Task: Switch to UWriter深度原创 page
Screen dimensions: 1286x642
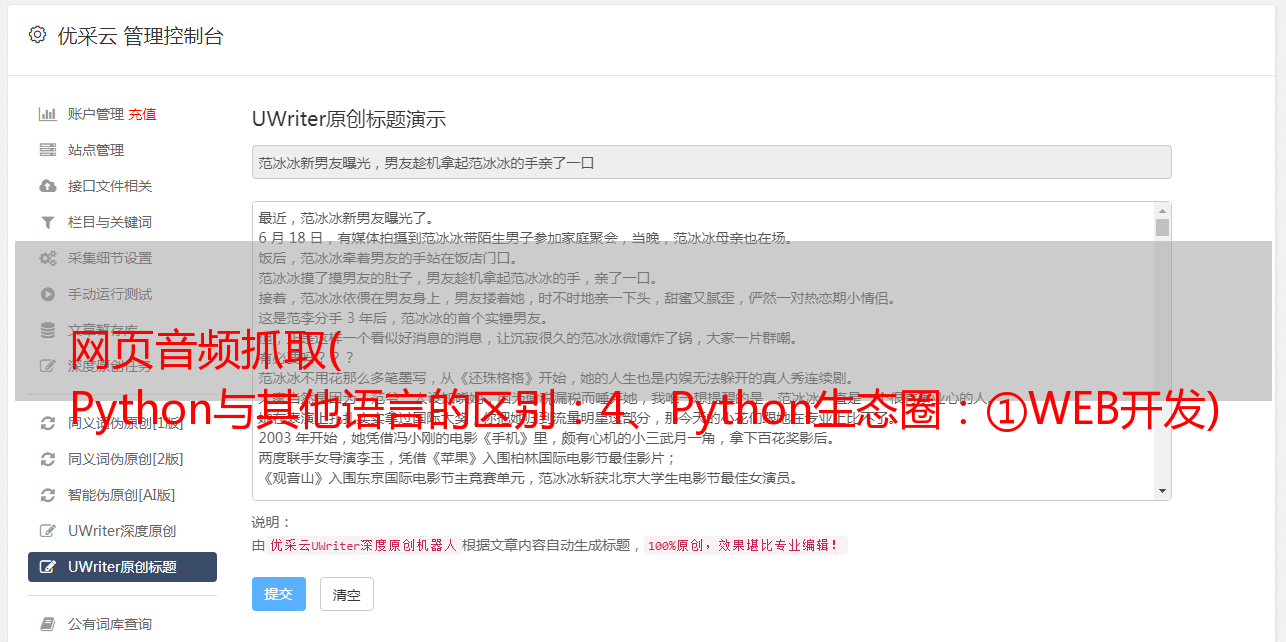Action: [x=122, y=531]
